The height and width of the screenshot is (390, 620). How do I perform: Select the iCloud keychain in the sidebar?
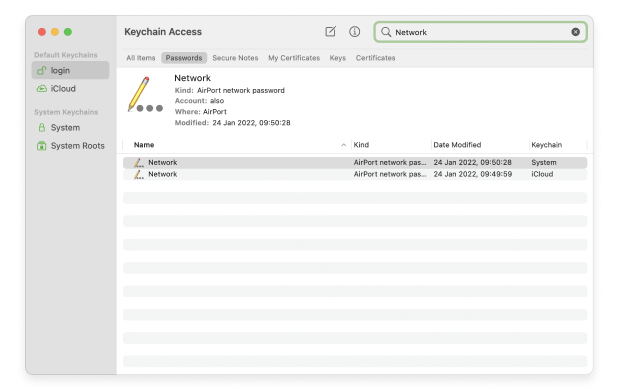point(70,89)
